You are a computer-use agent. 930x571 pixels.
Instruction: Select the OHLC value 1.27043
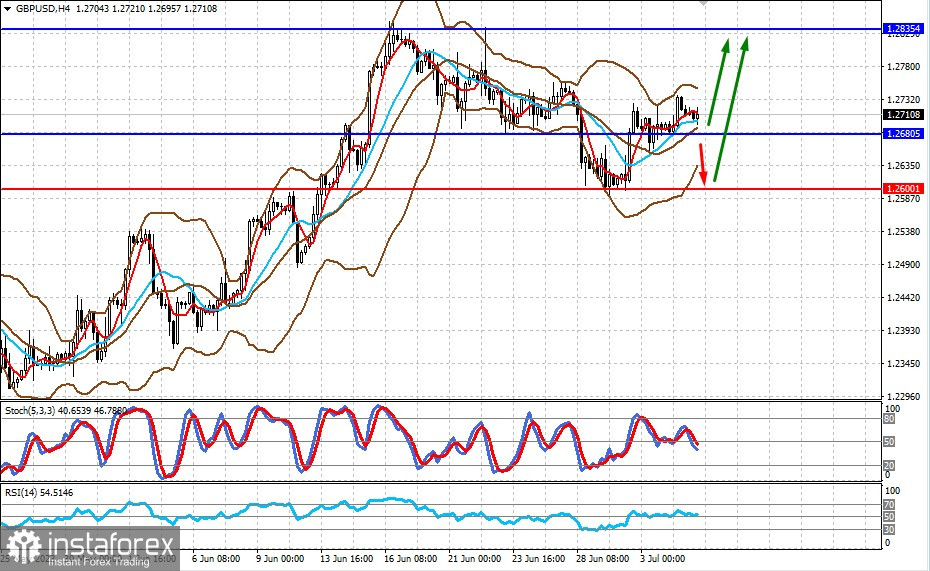tap(93, 9)
